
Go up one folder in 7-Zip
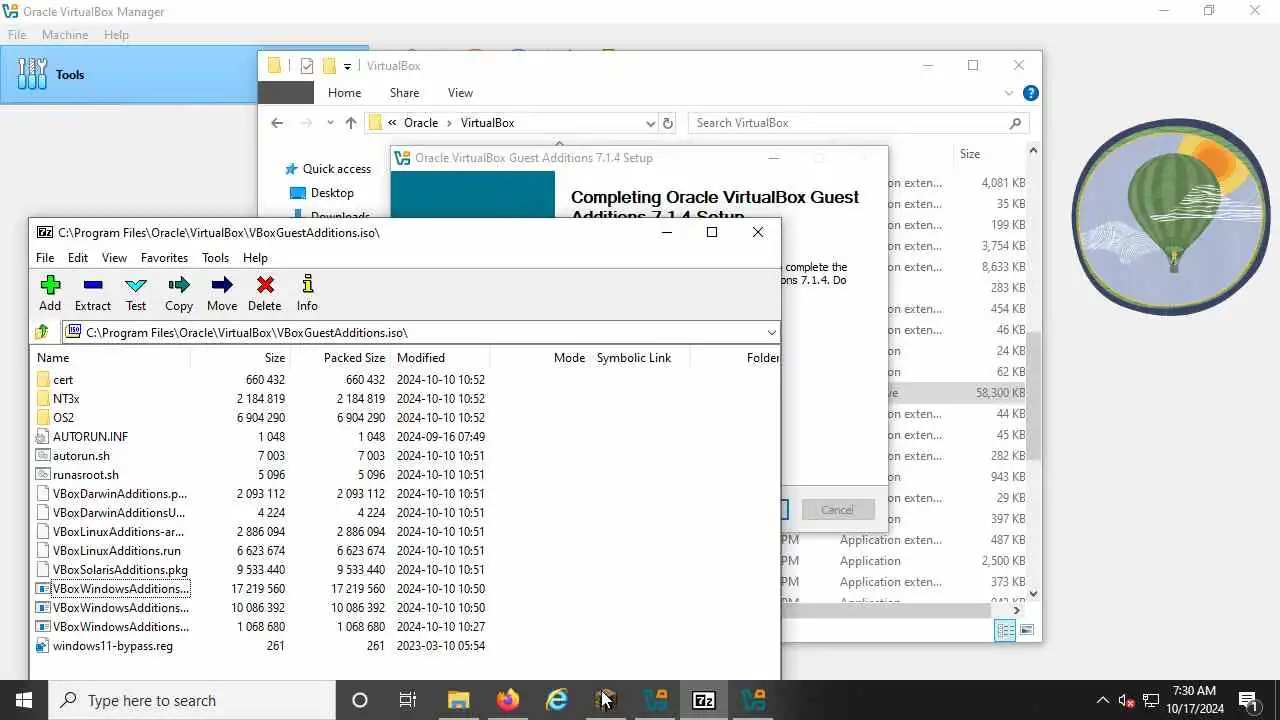pos(42,332)
